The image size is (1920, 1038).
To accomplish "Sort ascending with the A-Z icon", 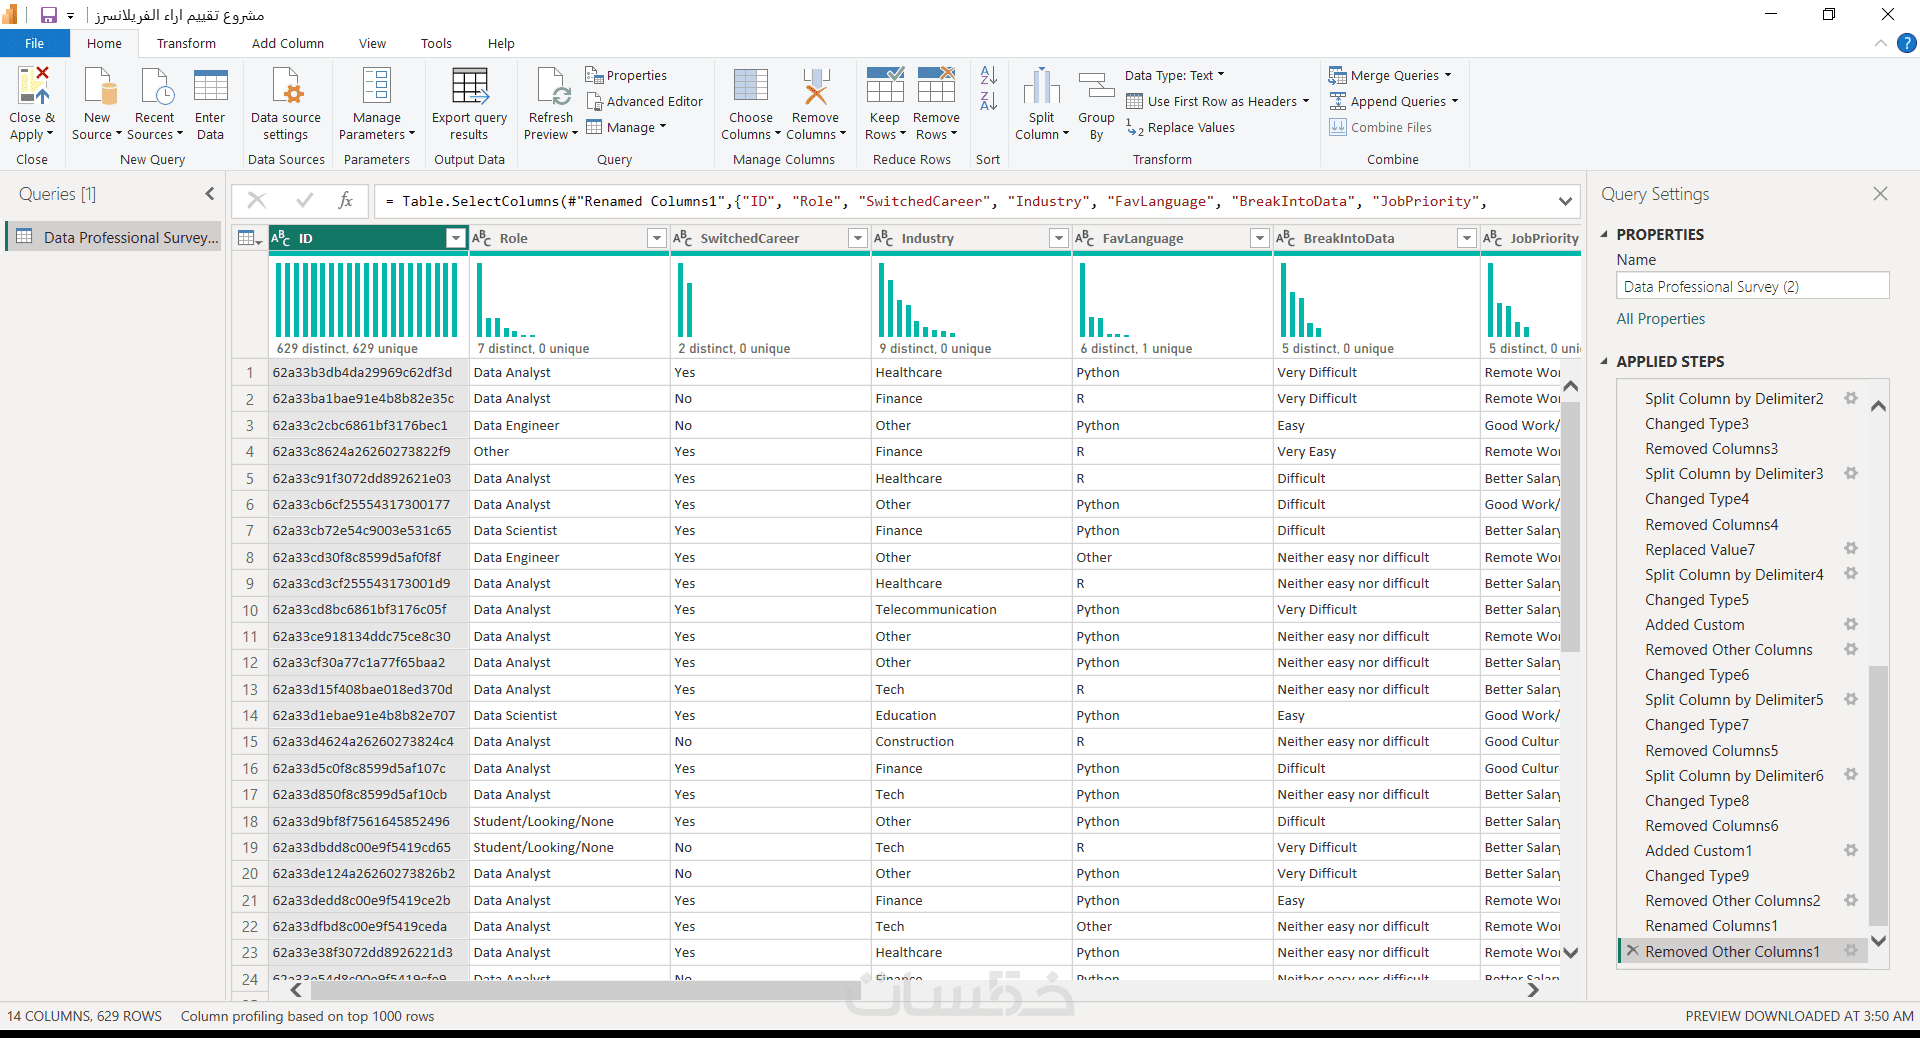I will click(x=988, y=76).
